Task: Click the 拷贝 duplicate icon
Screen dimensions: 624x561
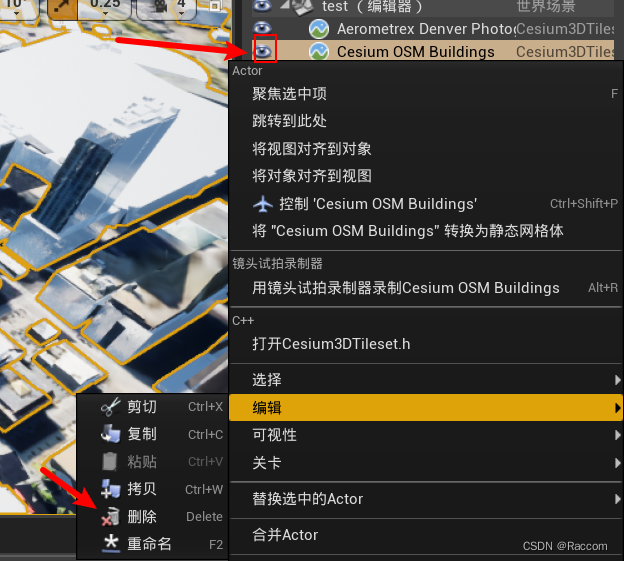Action: coord(111,489)
